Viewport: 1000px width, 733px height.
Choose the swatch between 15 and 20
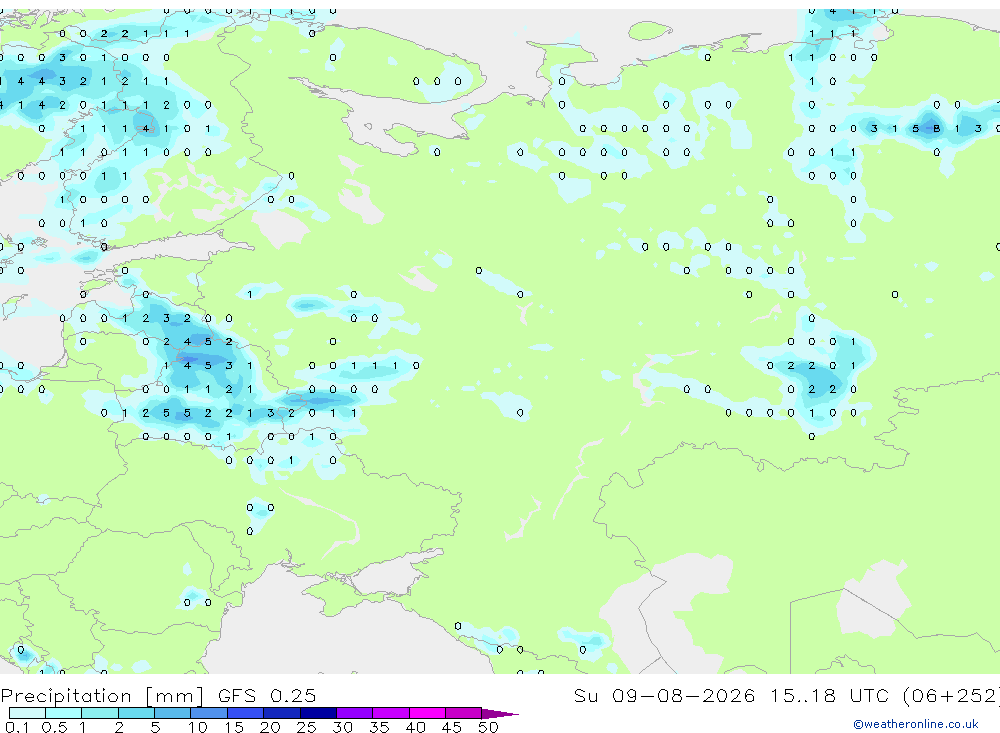coord(246,713)
